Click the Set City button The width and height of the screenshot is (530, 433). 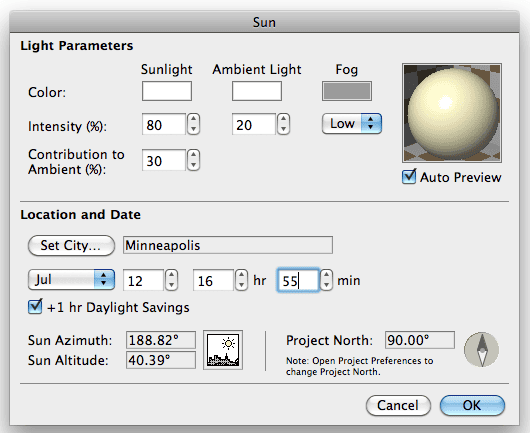(x=71, y=245)
